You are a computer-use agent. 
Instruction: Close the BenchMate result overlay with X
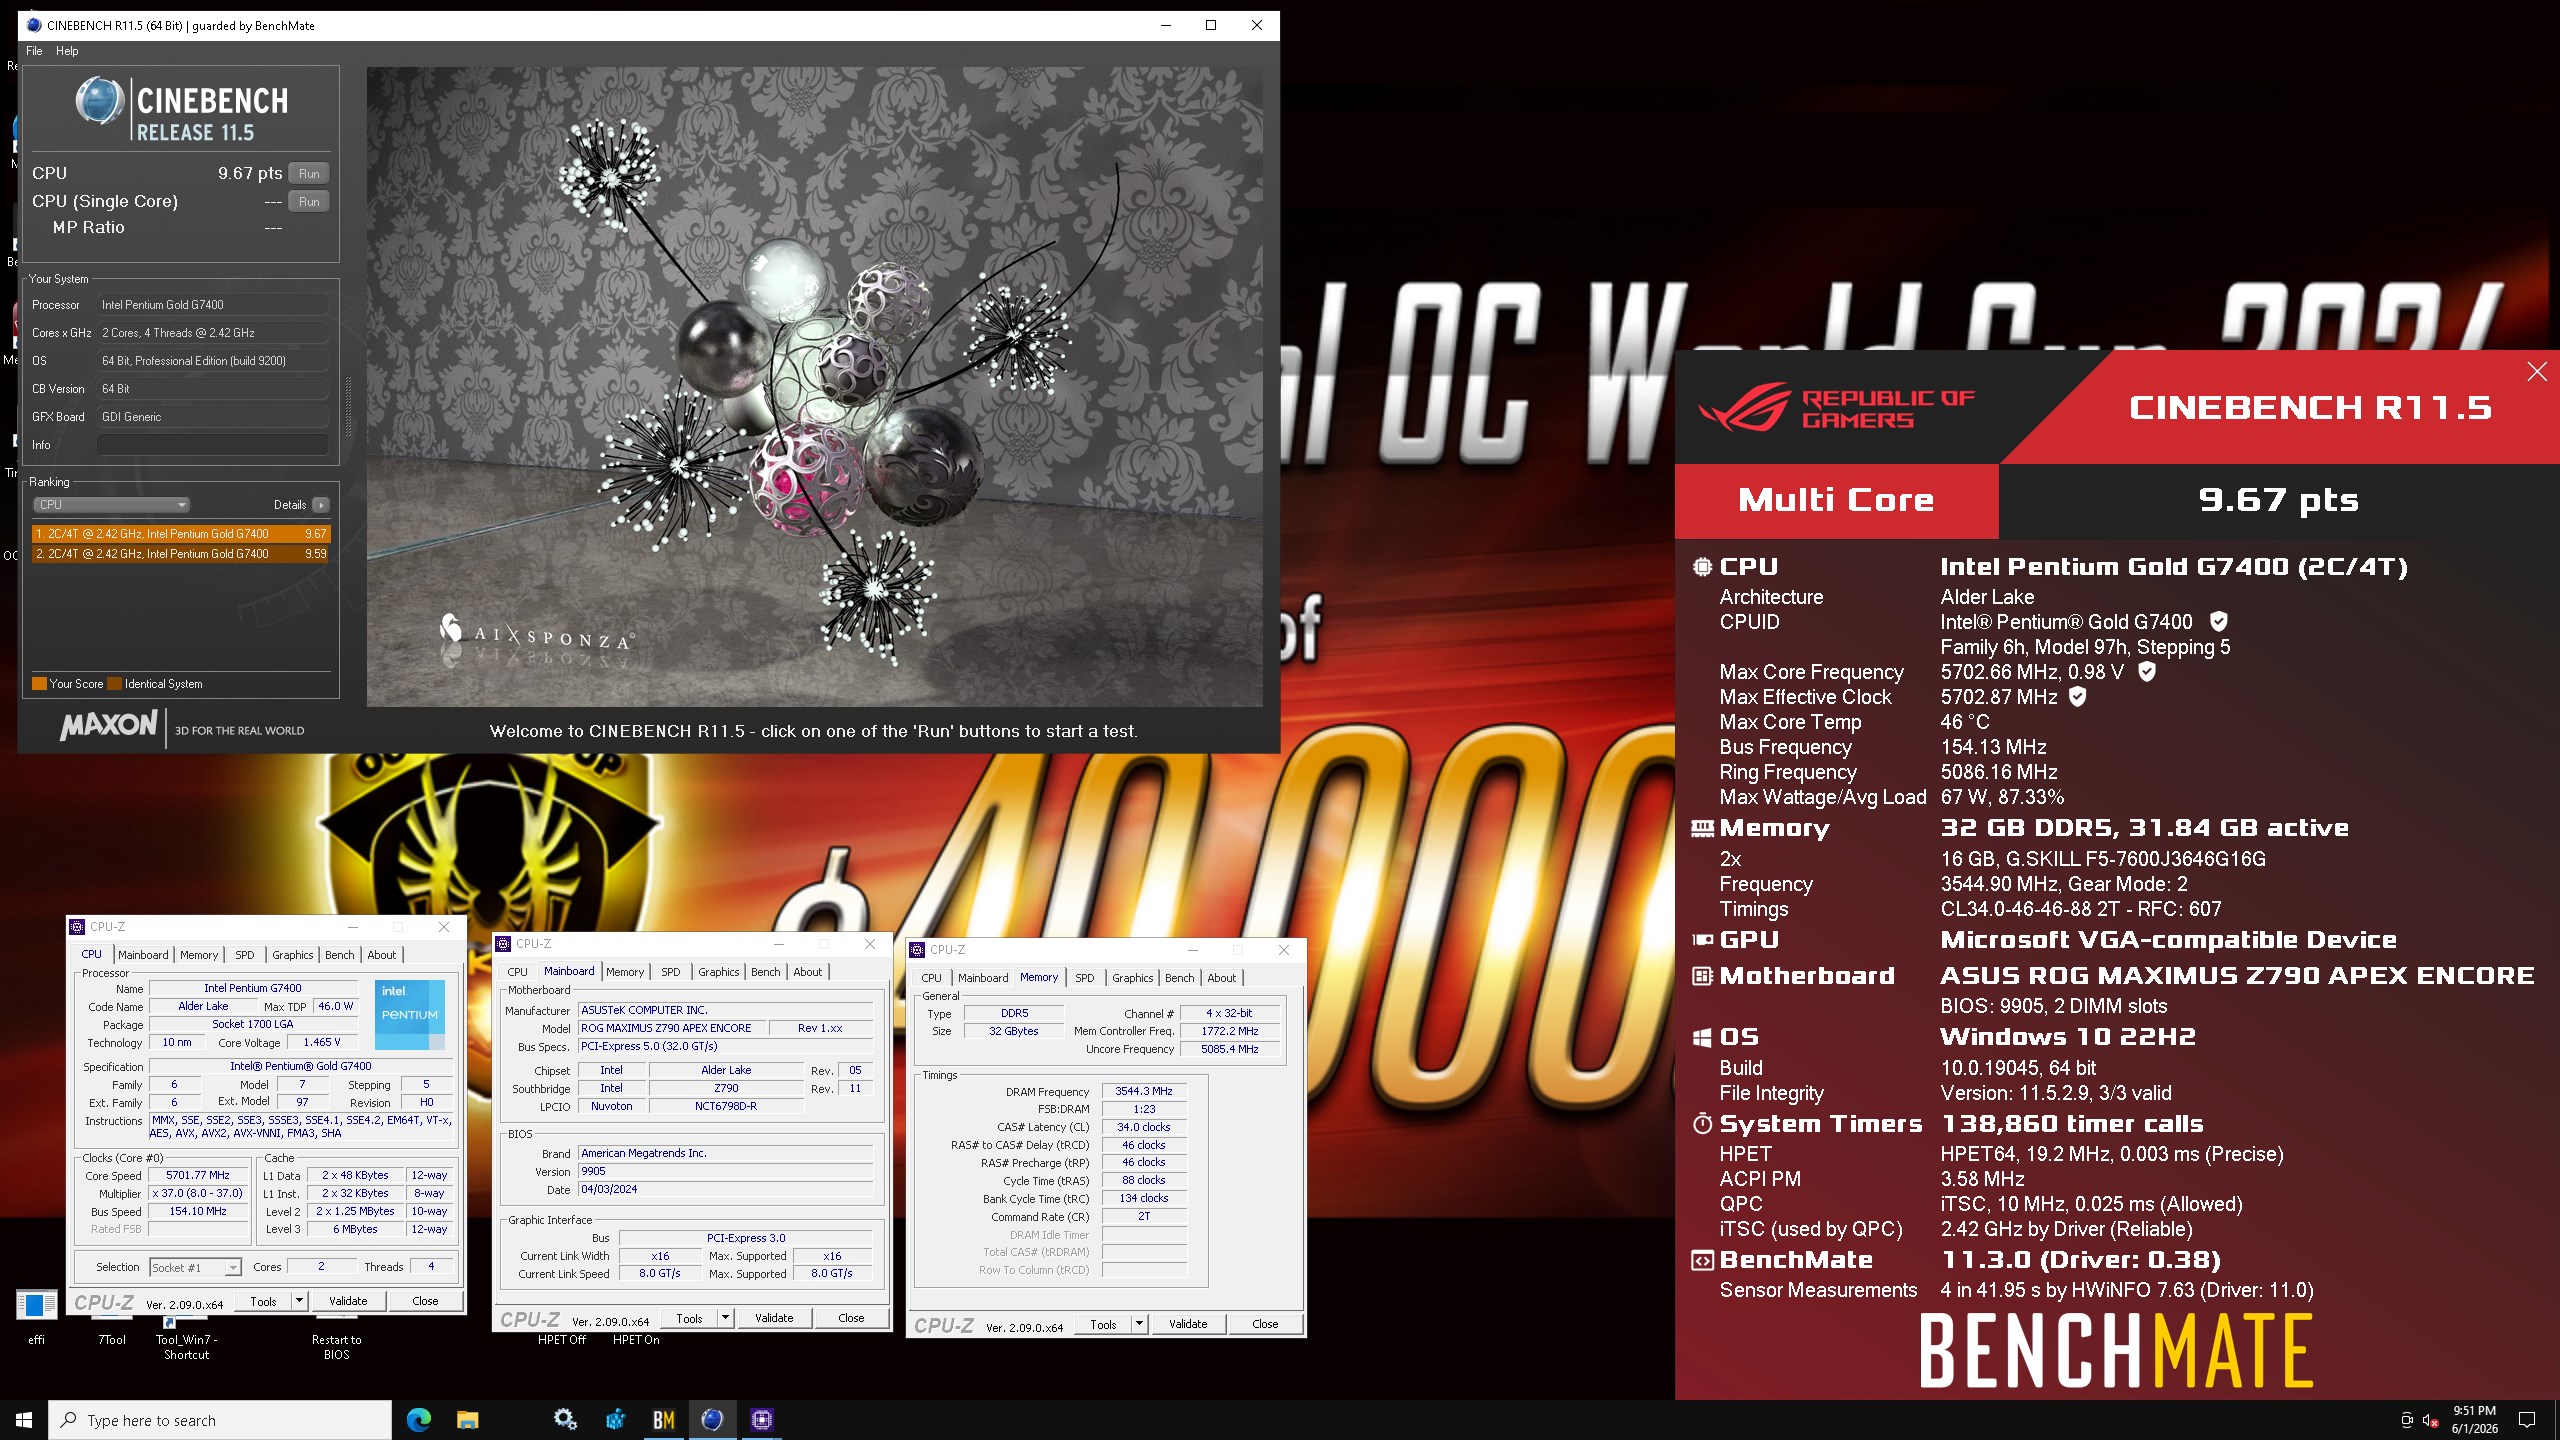point(2537,372)
